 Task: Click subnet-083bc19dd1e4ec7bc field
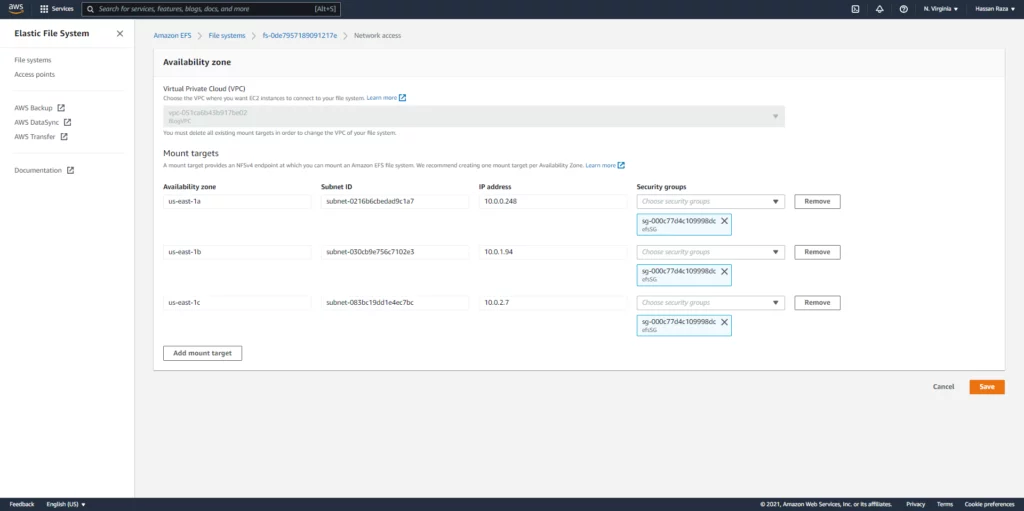(x=395, y=303)
